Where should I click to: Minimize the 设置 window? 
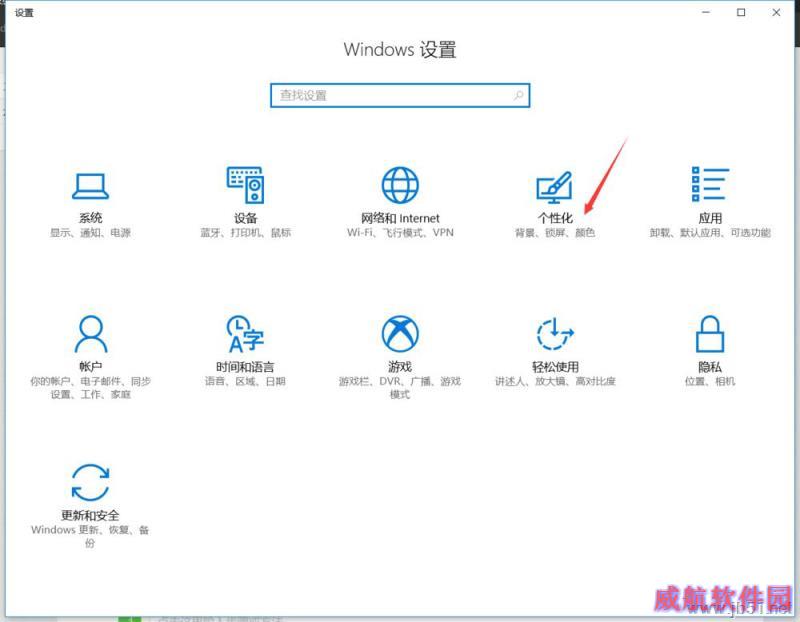[x=706, y=12]
